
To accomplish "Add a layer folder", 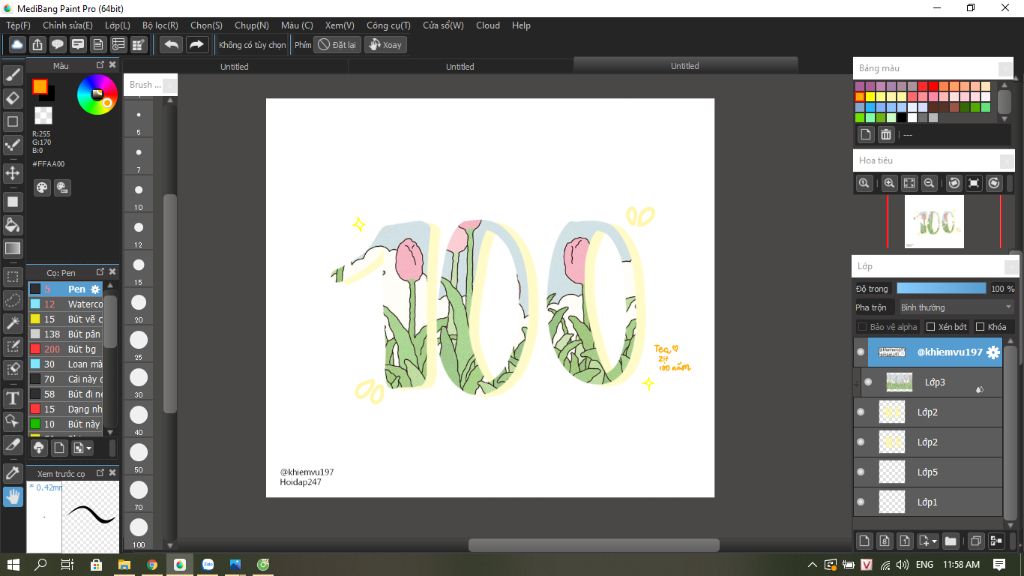I will [950, 541].
